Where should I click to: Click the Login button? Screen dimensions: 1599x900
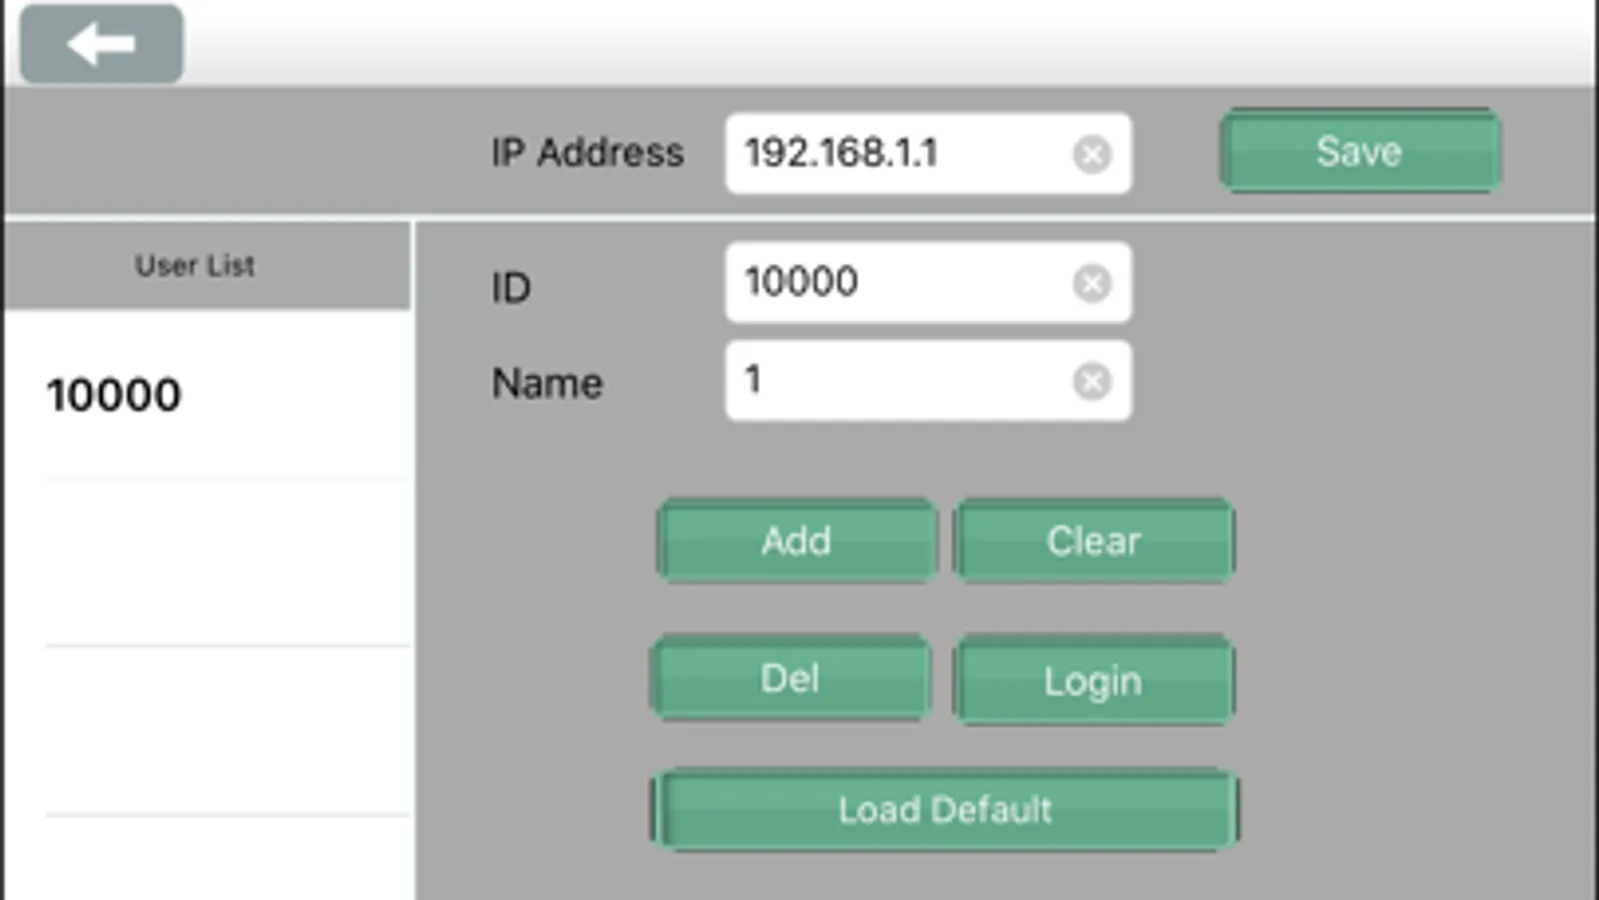[1094, 680]
